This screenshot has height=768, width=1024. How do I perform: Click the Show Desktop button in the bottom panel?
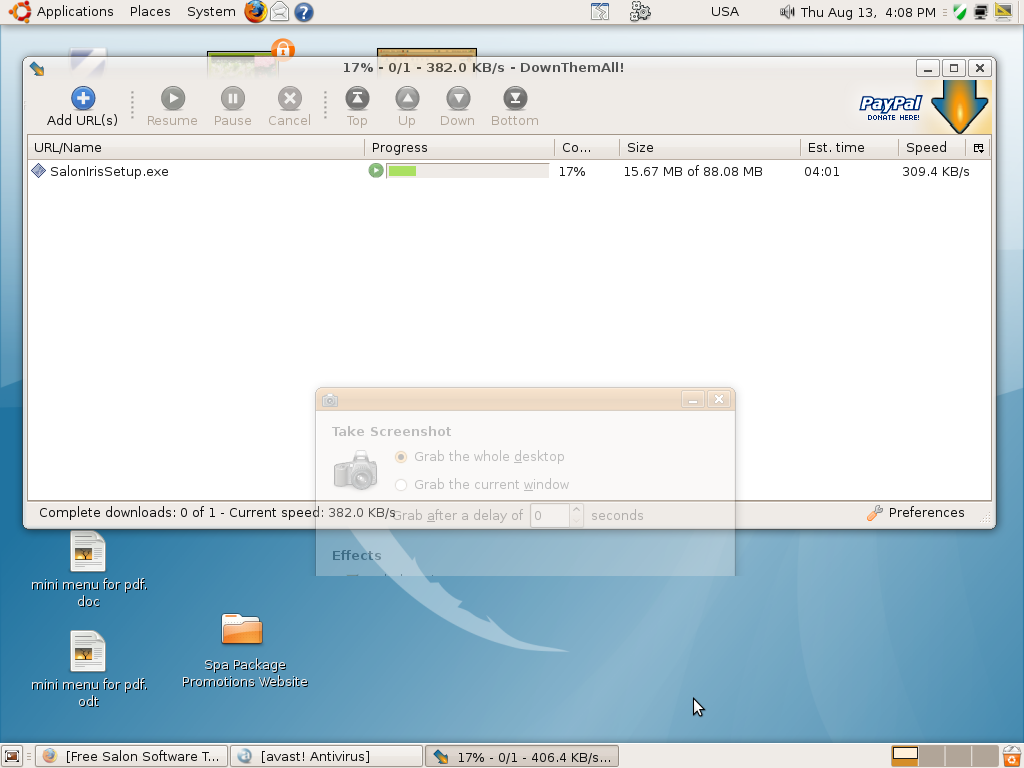pyautogui.click(x=12, y=756)
